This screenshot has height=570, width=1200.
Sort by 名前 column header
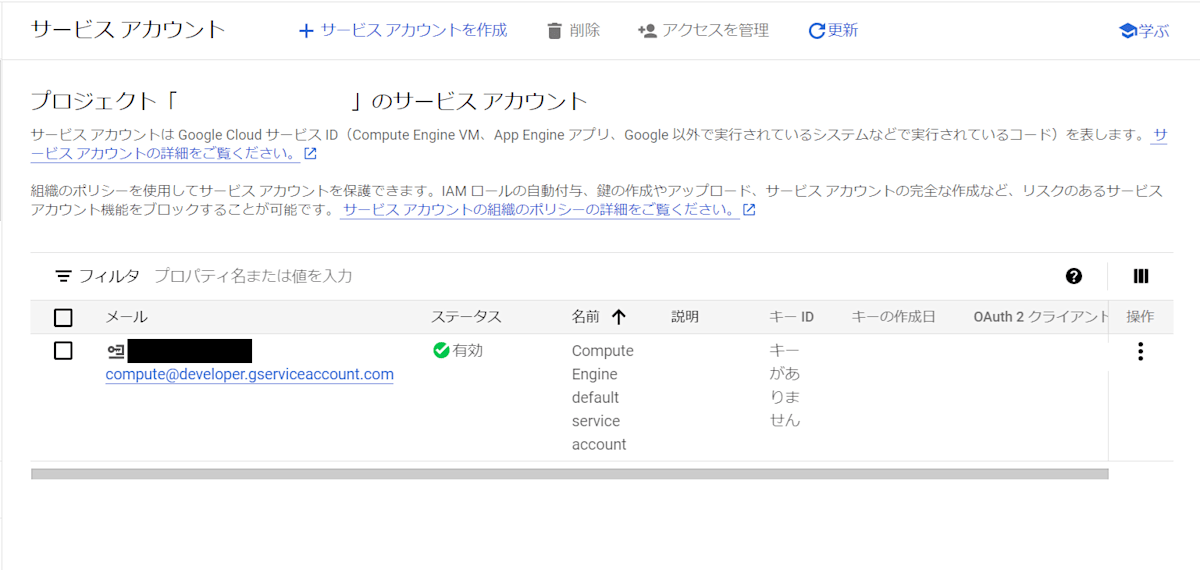pyautogui.click(x=598, y=317)
